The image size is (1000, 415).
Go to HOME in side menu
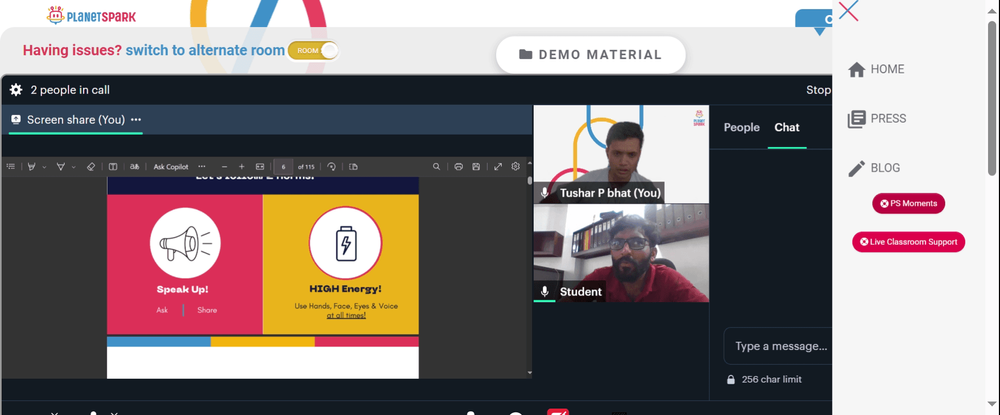point(876,69)
